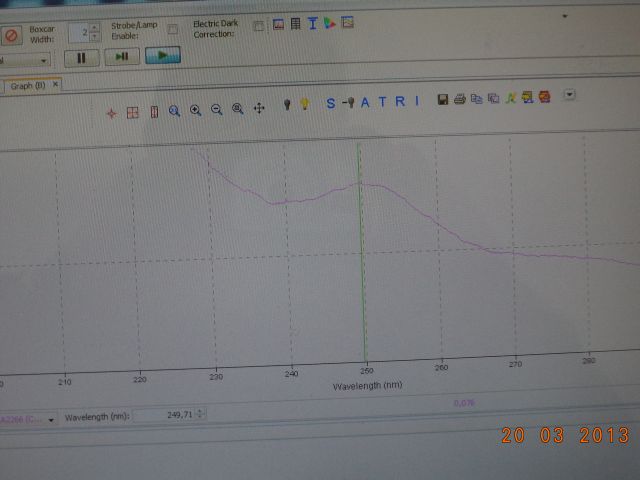Viewport: 640px width, 480px height.
Task: Switch to the Graph (B) tab
Action: (x=28, y=86)
